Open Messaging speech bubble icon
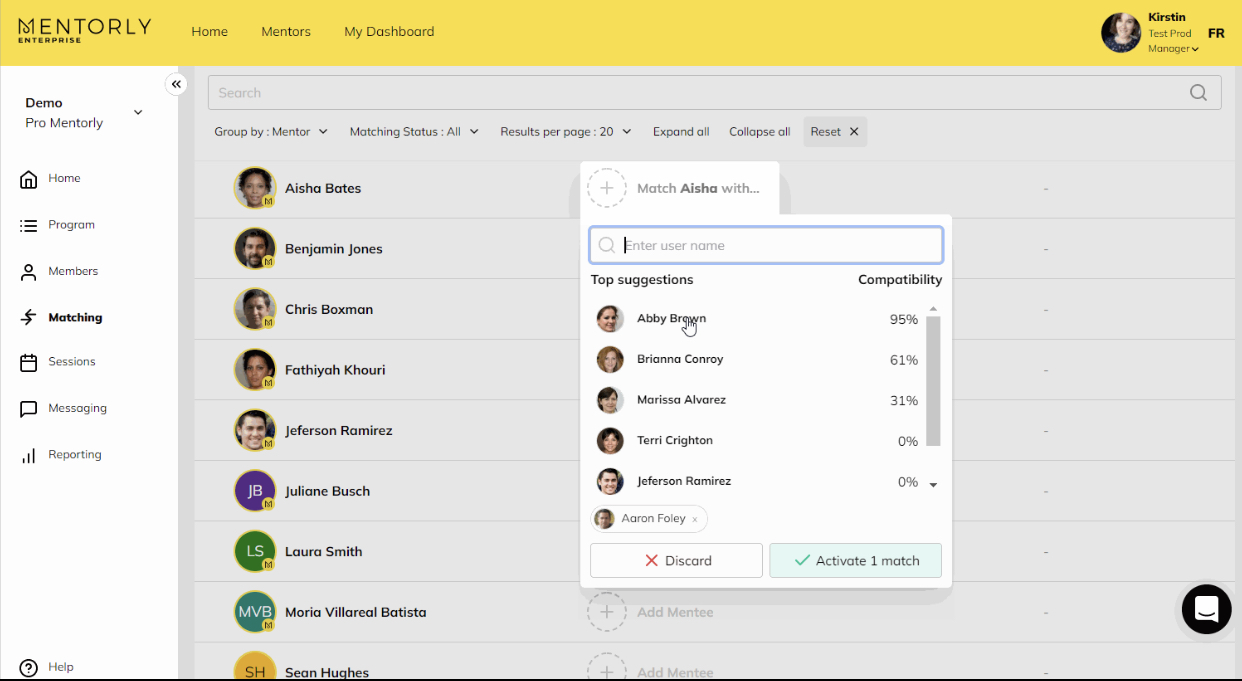Screen dimensions: 1242x681 pos(29,409)
